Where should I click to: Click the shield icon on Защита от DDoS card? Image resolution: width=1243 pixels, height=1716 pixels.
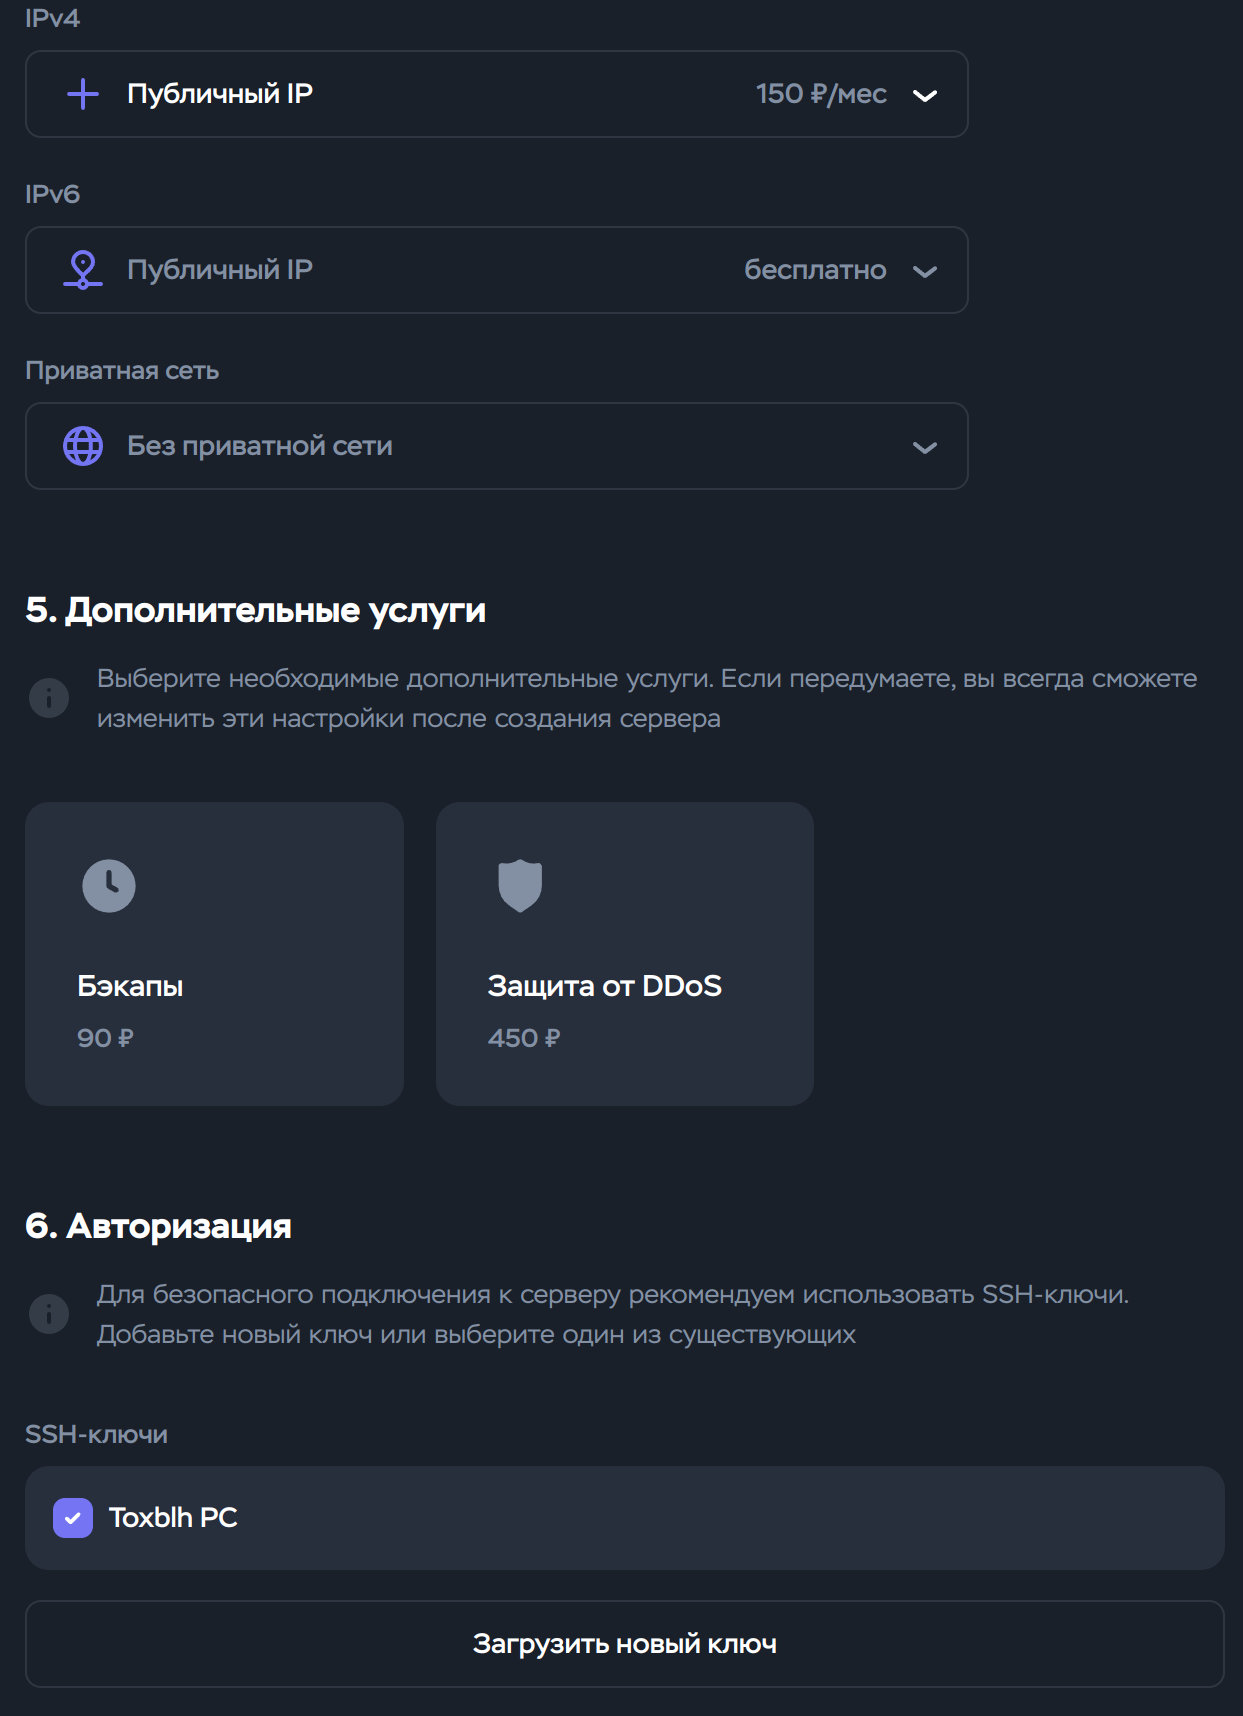tap(520, 886)
